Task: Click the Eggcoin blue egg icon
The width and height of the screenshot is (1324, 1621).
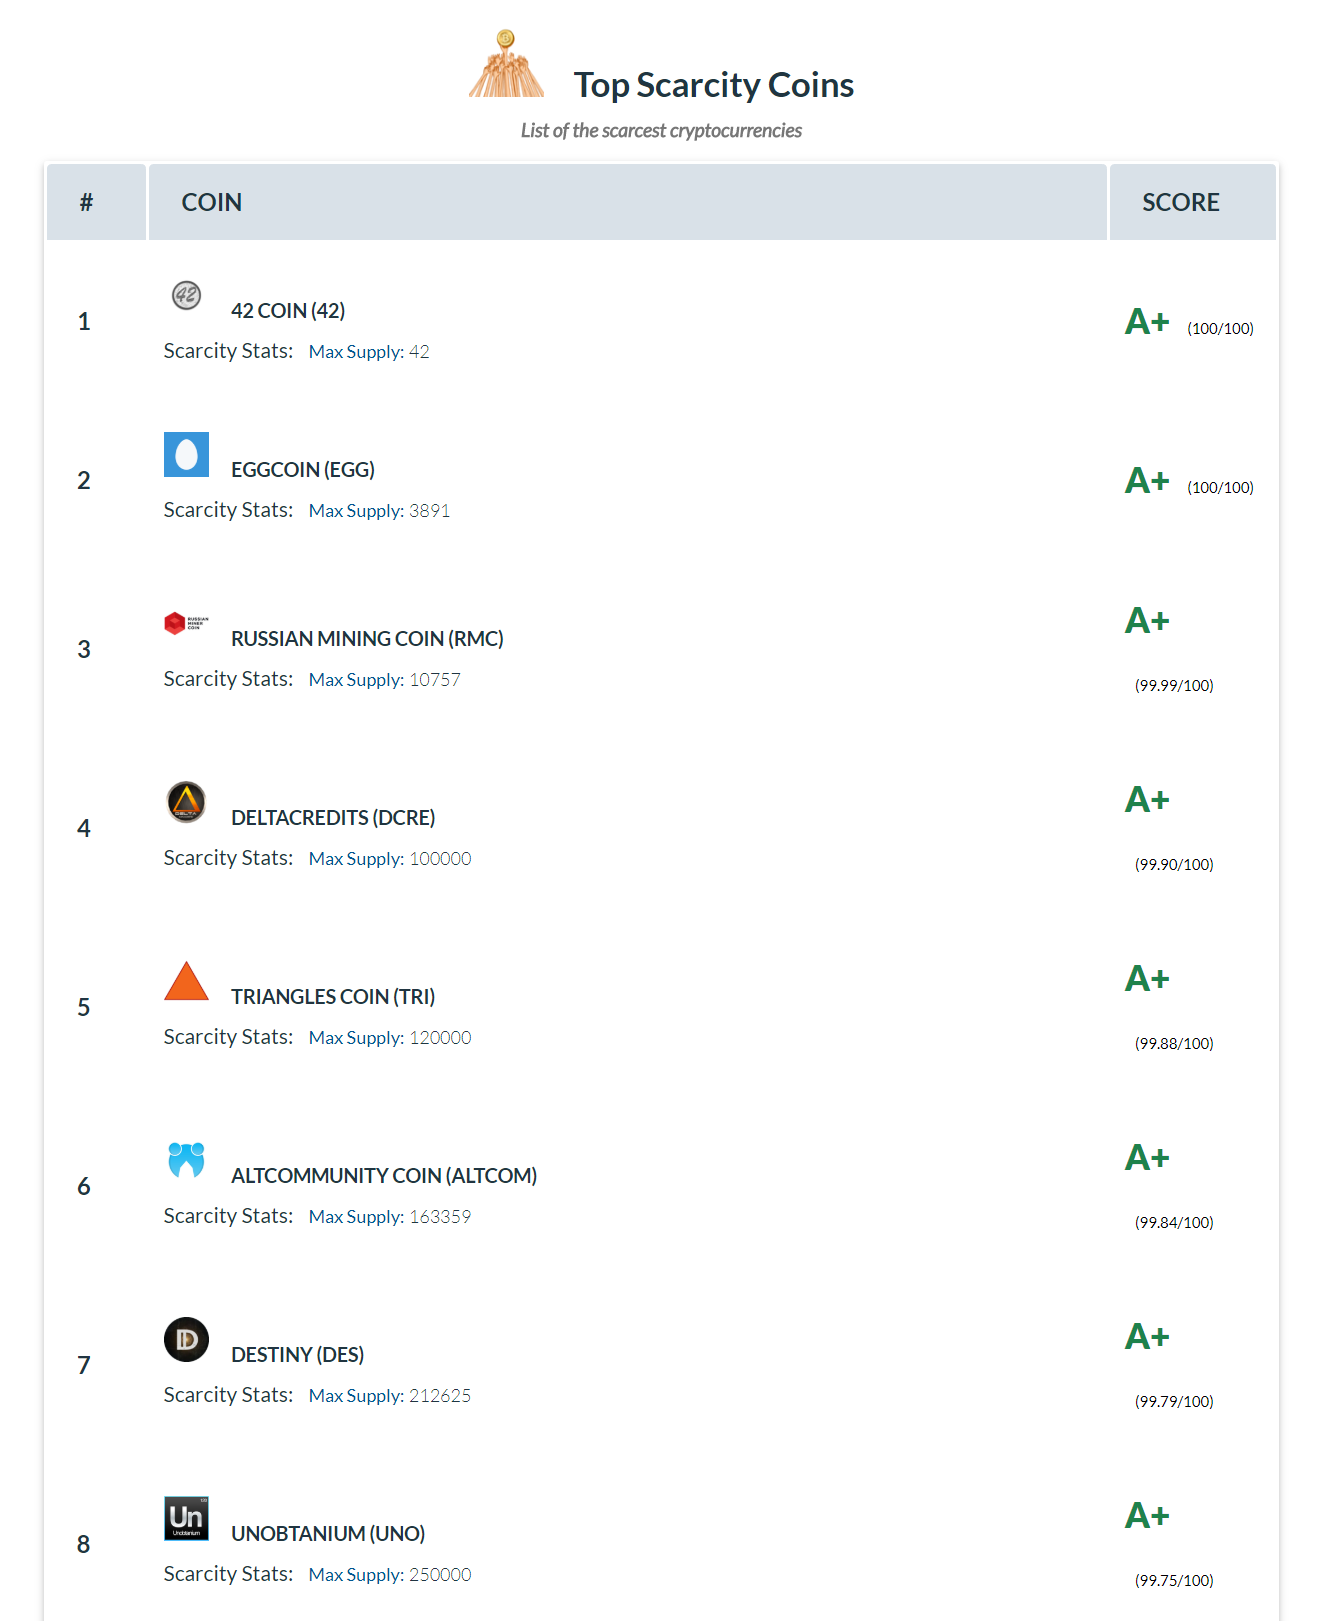Action: pyautogui.click(x=186, y=454)
